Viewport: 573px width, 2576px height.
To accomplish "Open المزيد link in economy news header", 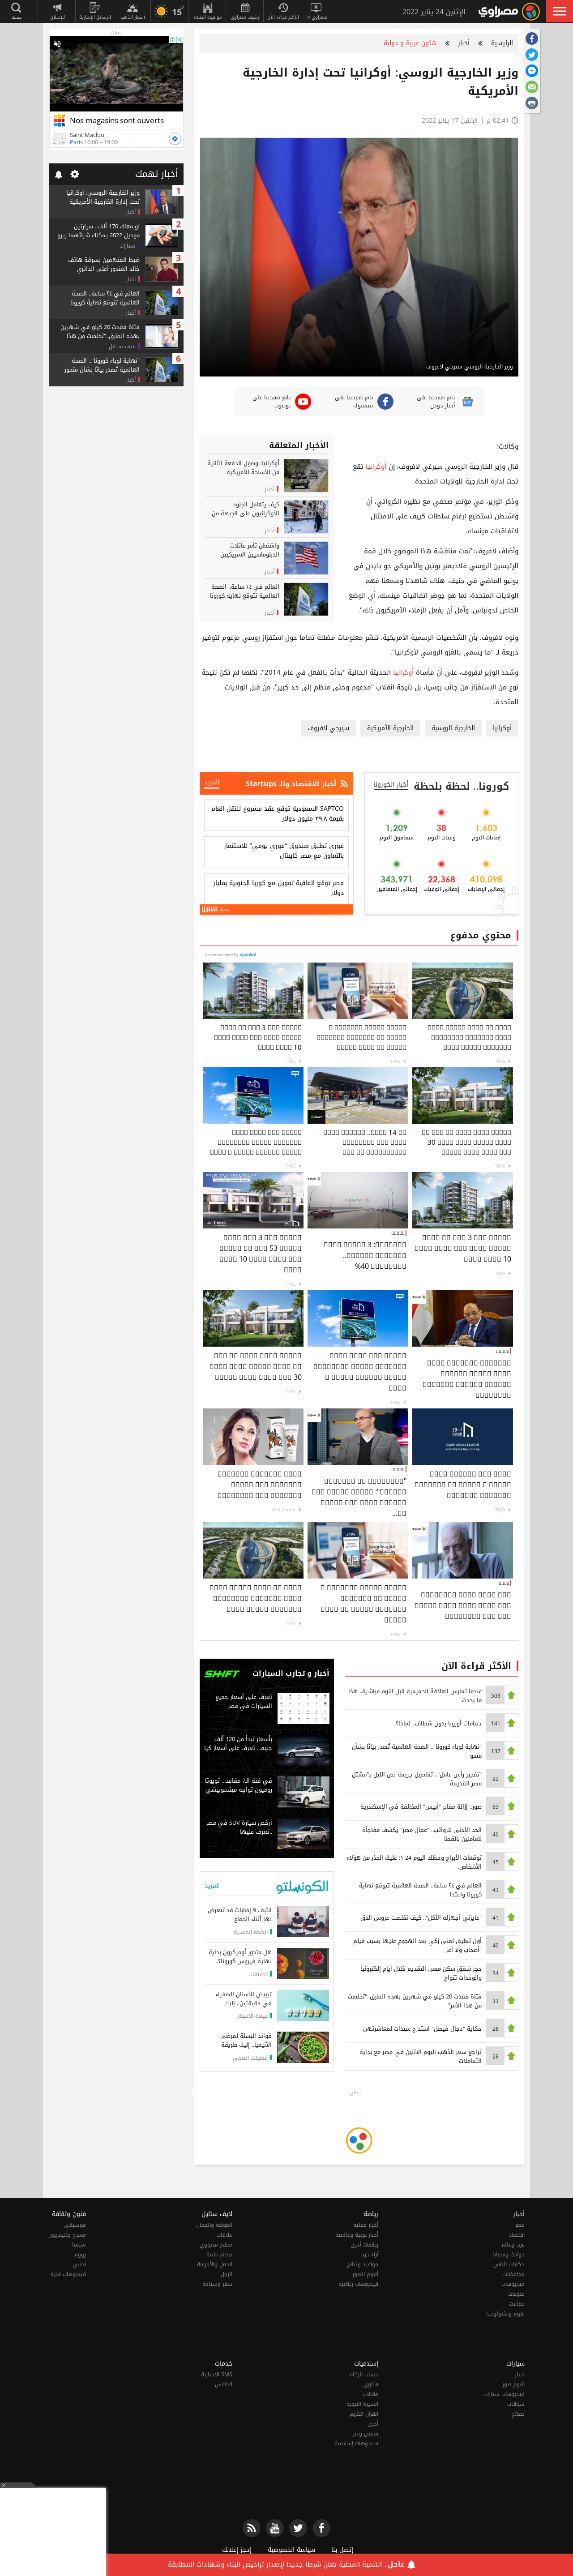I will coord(212,783).
